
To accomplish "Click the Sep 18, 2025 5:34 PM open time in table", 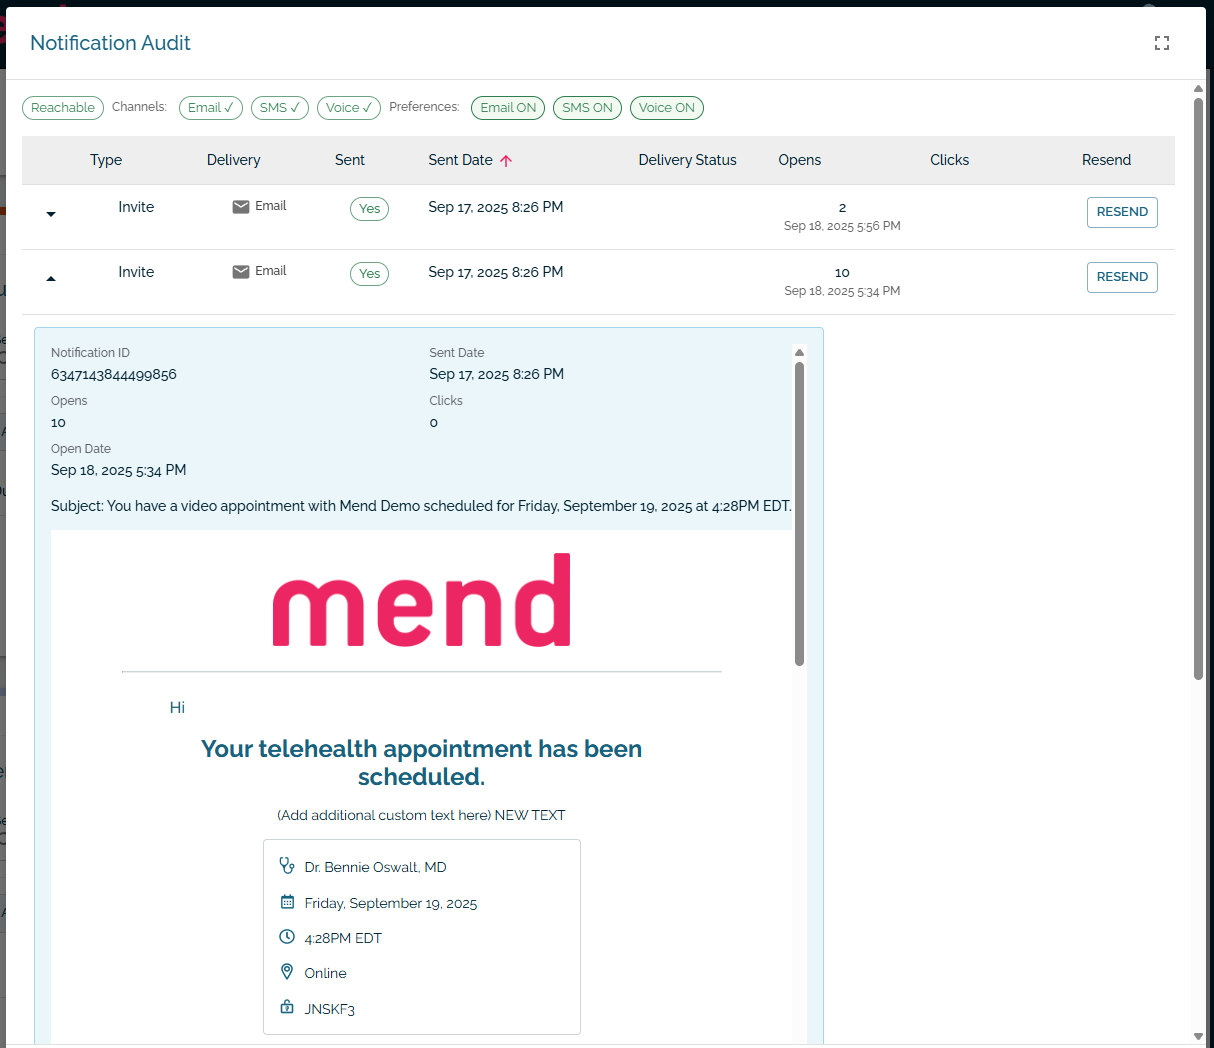I will (842, 291).
